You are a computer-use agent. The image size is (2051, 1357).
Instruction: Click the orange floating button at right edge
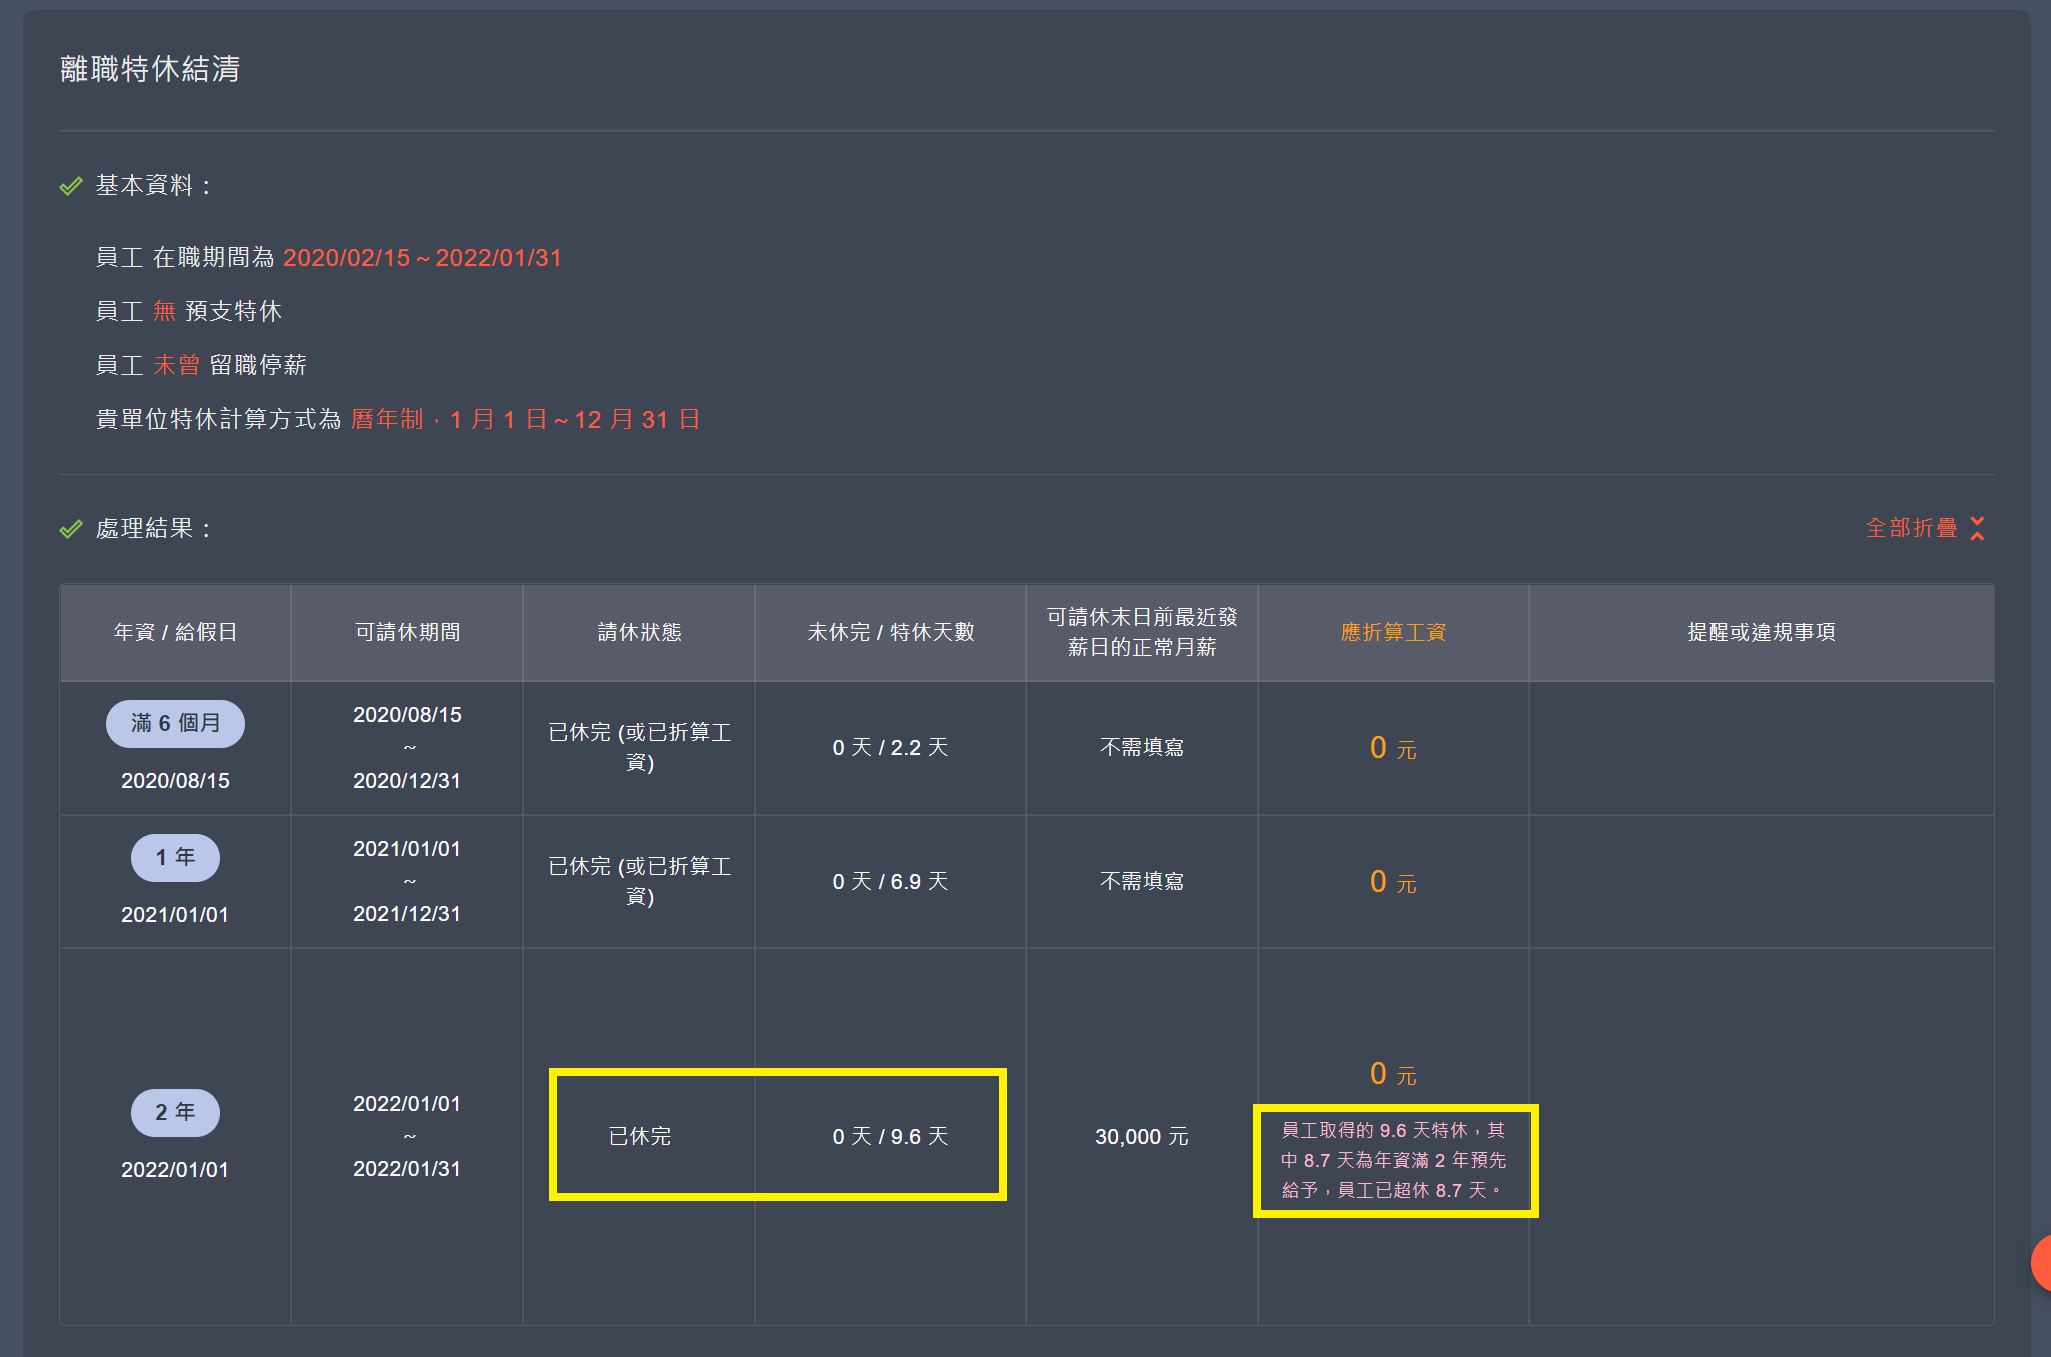(2042, 1263)
